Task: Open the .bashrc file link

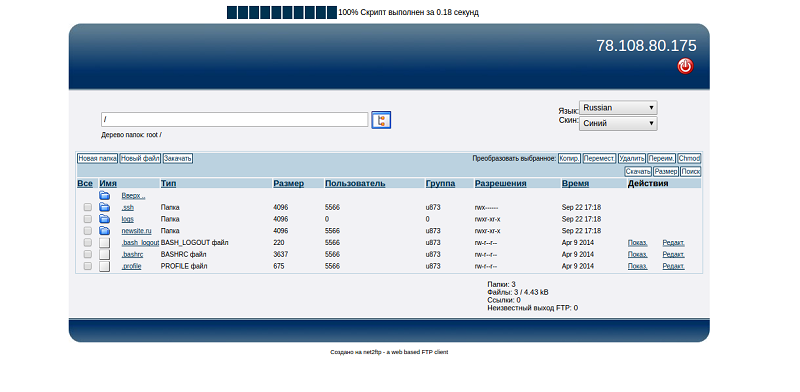Action: 132,254
